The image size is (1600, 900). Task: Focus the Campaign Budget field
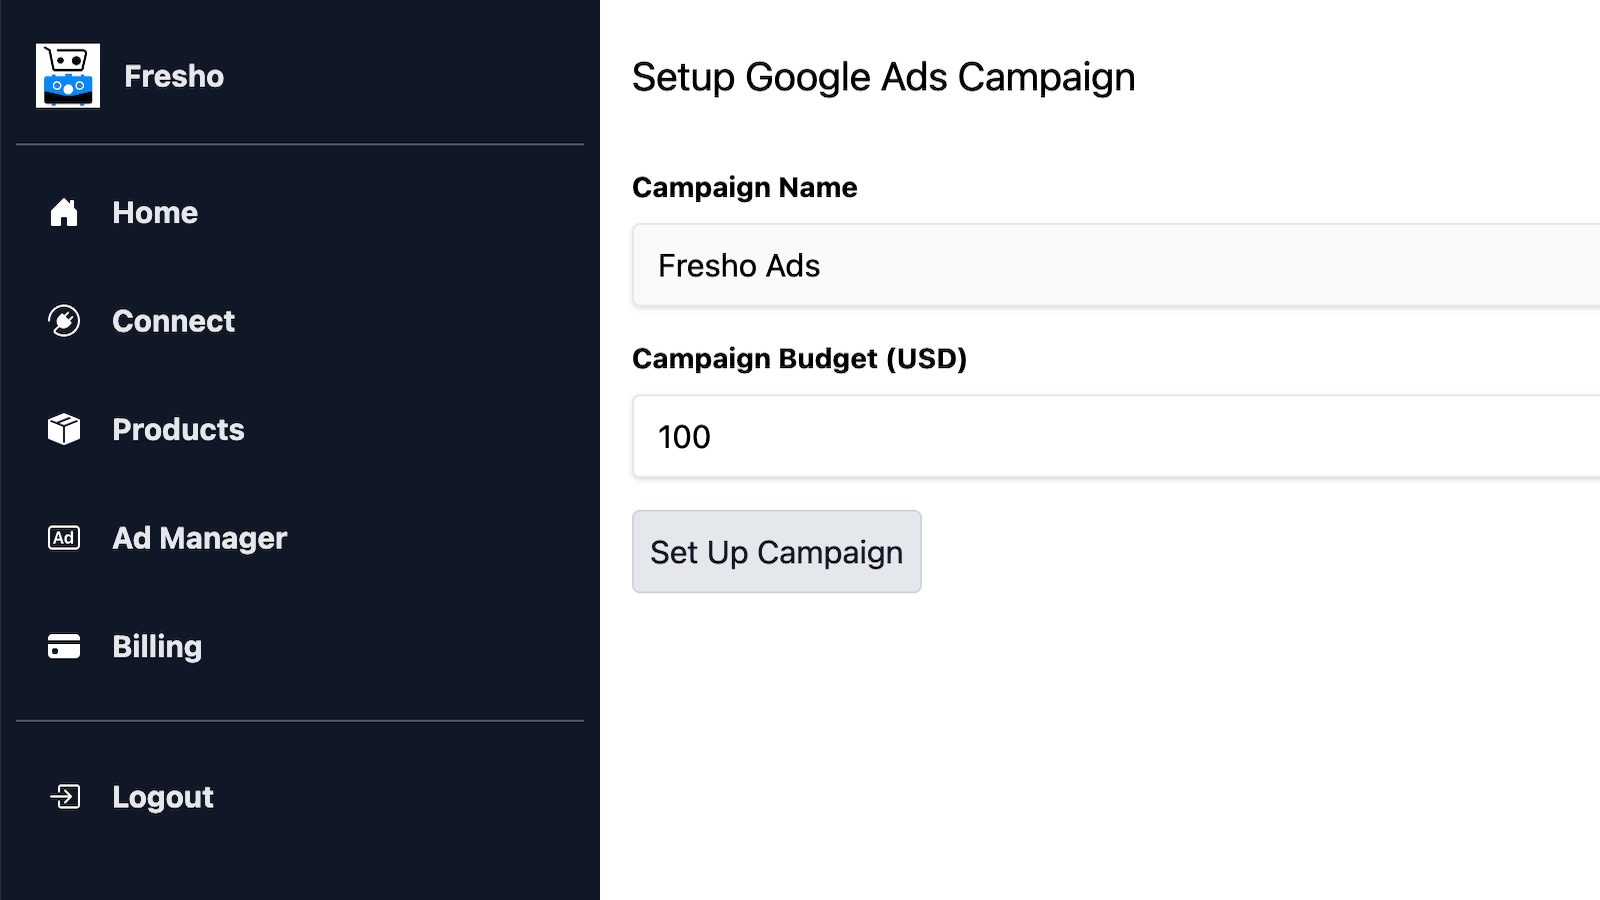[1116, 436]
